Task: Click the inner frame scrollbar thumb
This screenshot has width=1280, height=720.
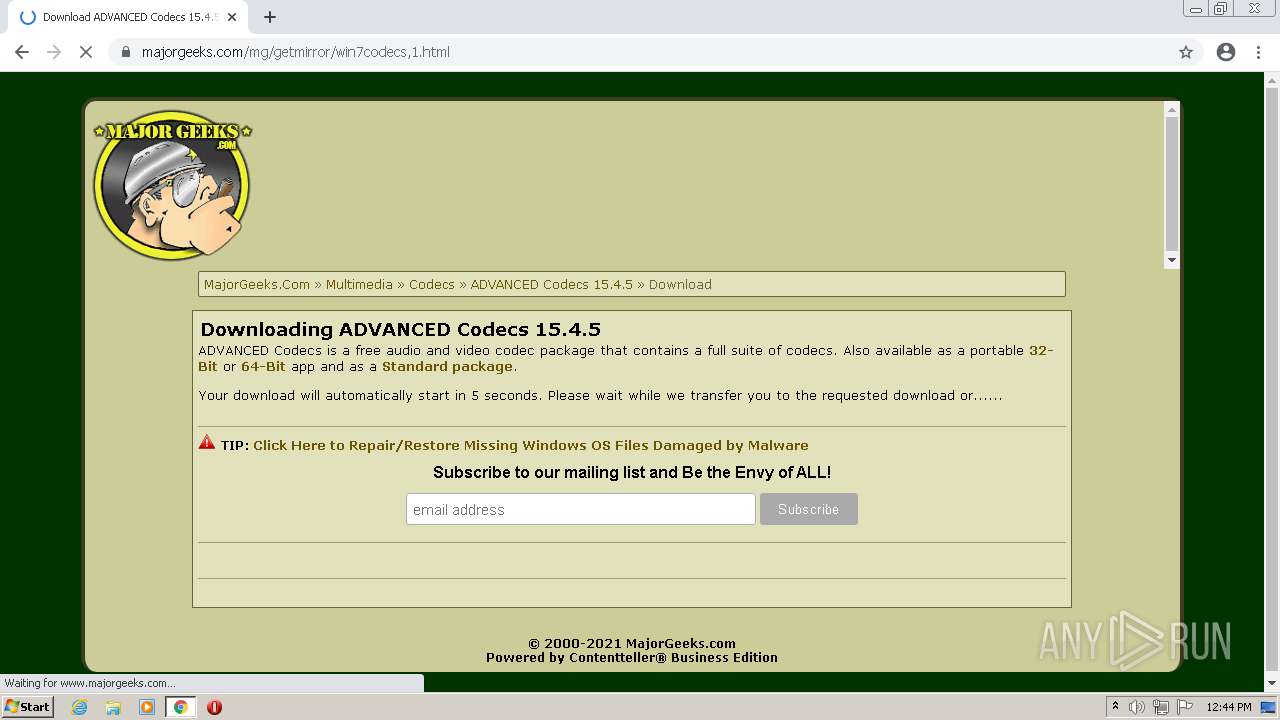Action: click(1172, 183)
